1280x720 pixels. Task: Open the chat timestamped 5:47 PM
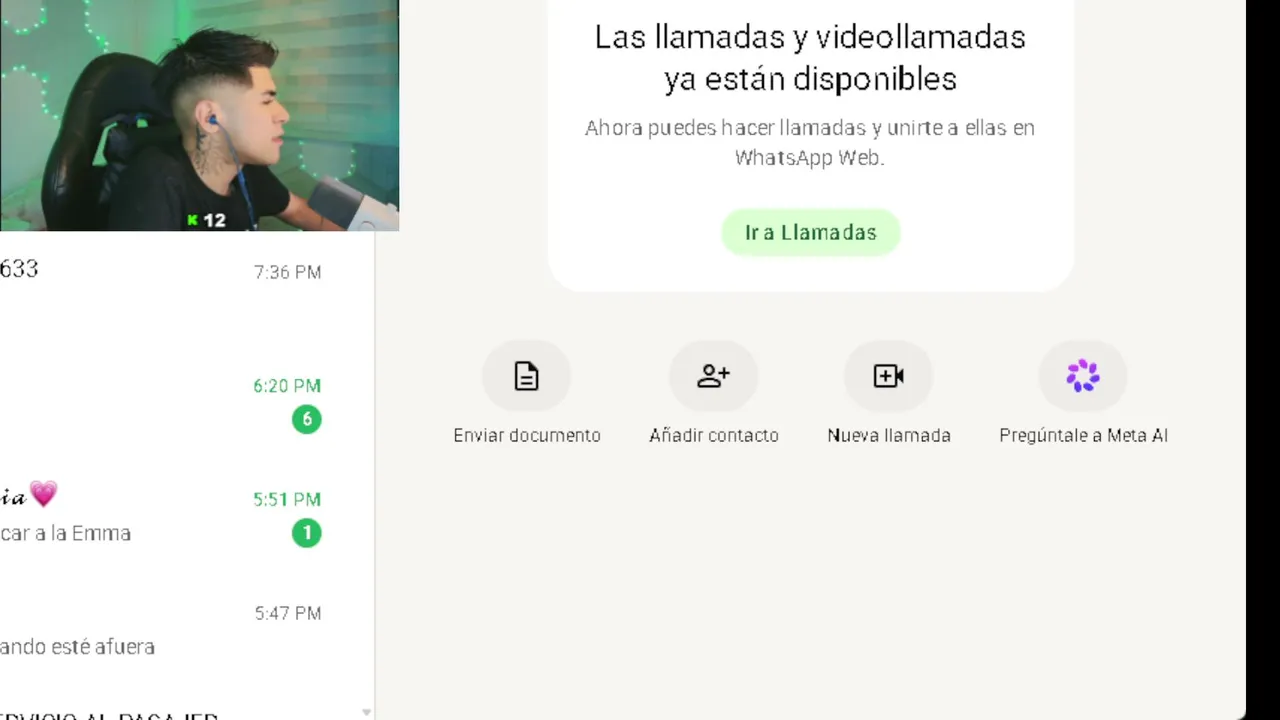pos(187,629)
